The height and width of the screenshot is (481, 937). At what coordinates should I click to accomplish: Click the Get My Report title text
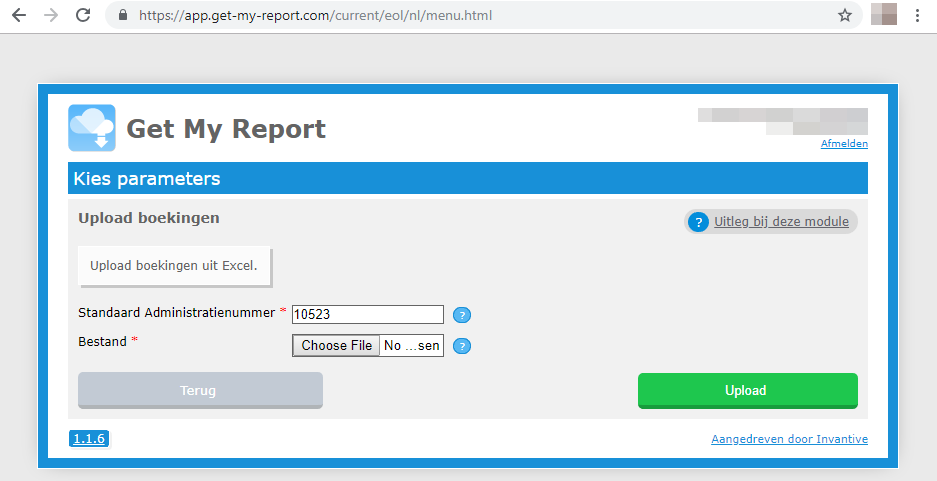226,129
